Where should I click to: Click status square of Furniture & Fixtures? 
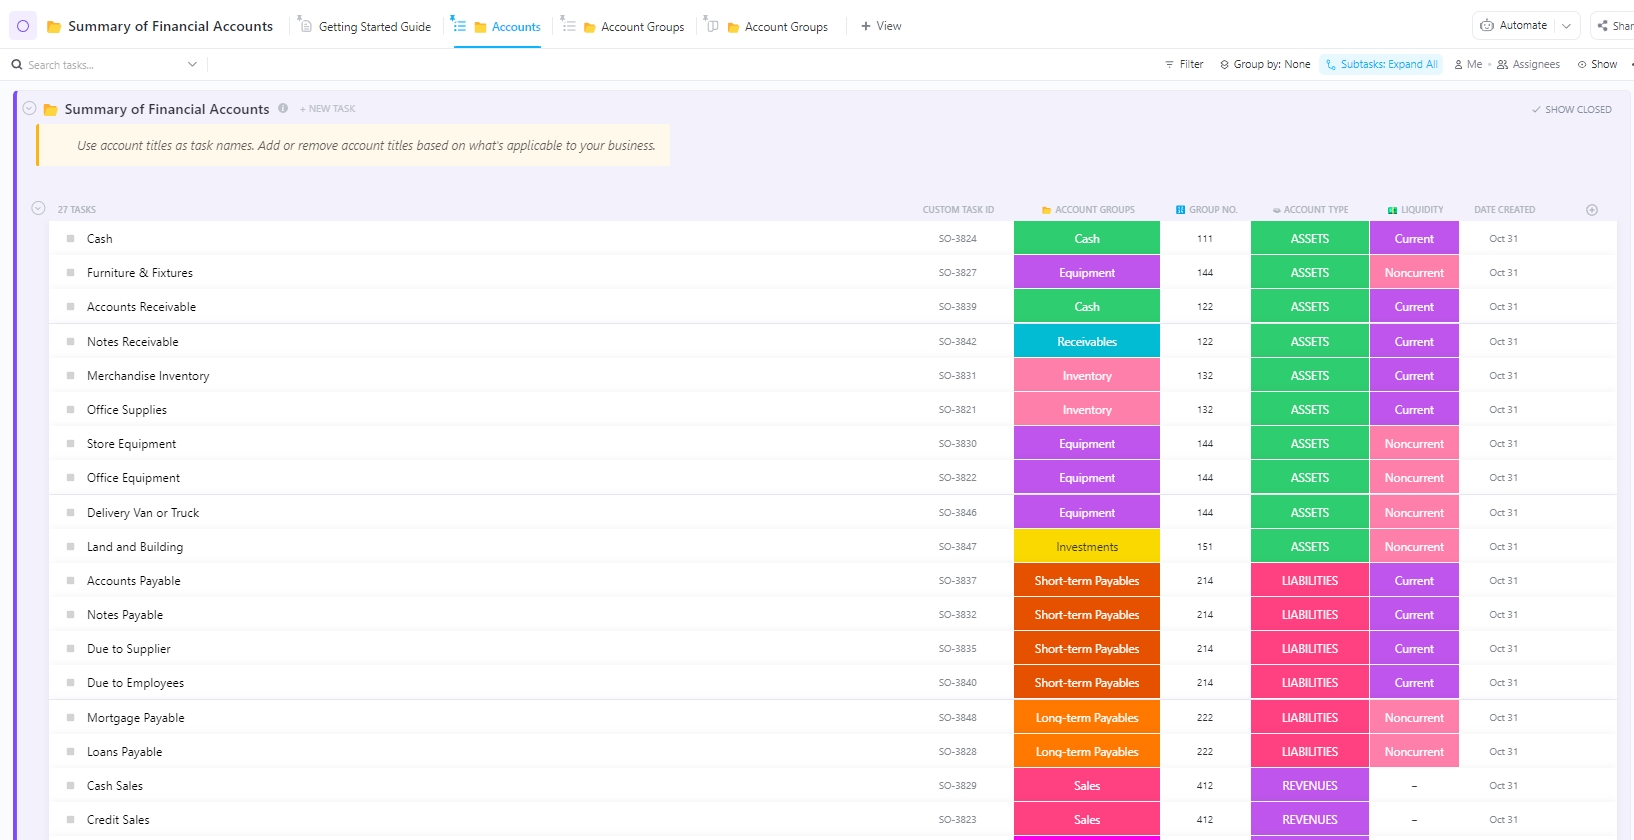point(70,273)
